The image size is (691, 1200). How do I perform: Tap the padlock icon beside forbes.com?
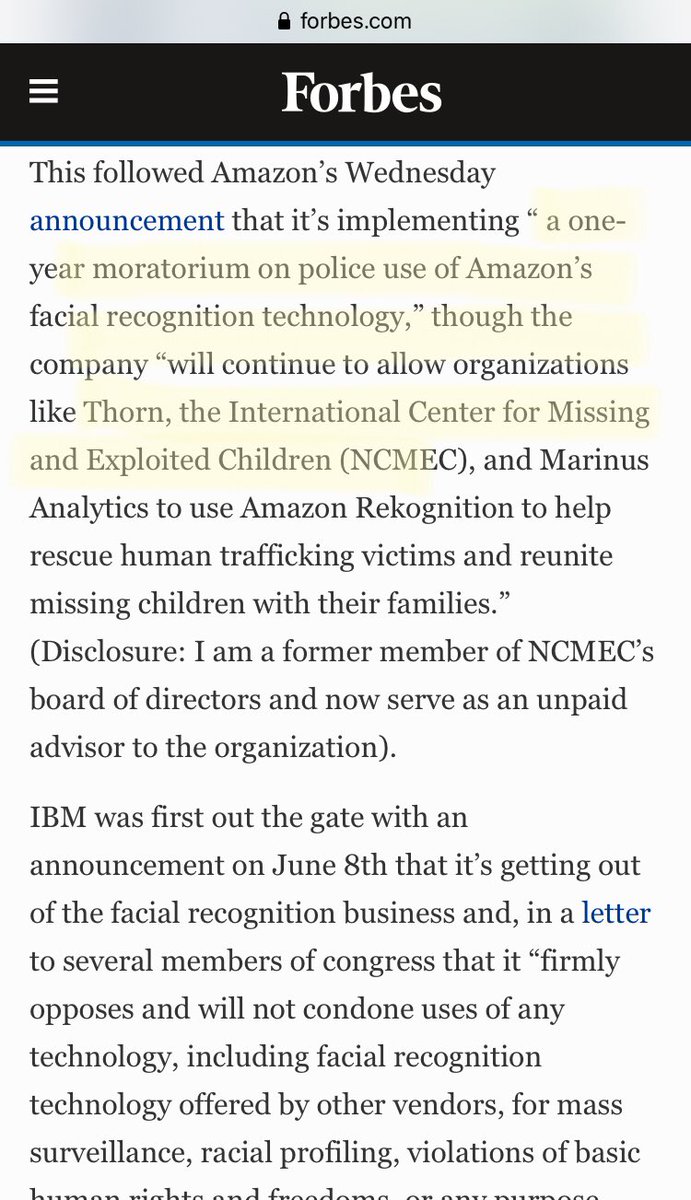click(285, 21)
